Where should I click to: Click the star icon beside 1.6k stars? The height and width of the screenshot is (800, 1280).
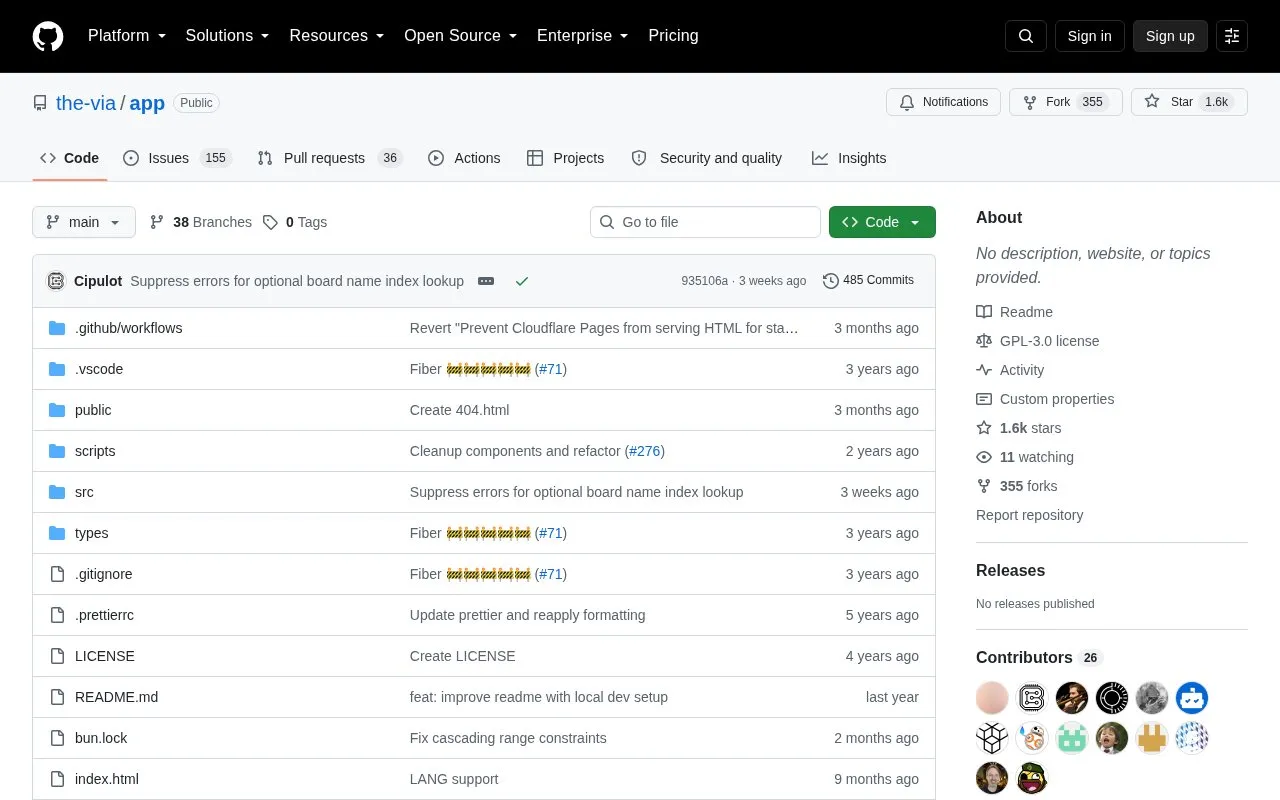(984, 428)
